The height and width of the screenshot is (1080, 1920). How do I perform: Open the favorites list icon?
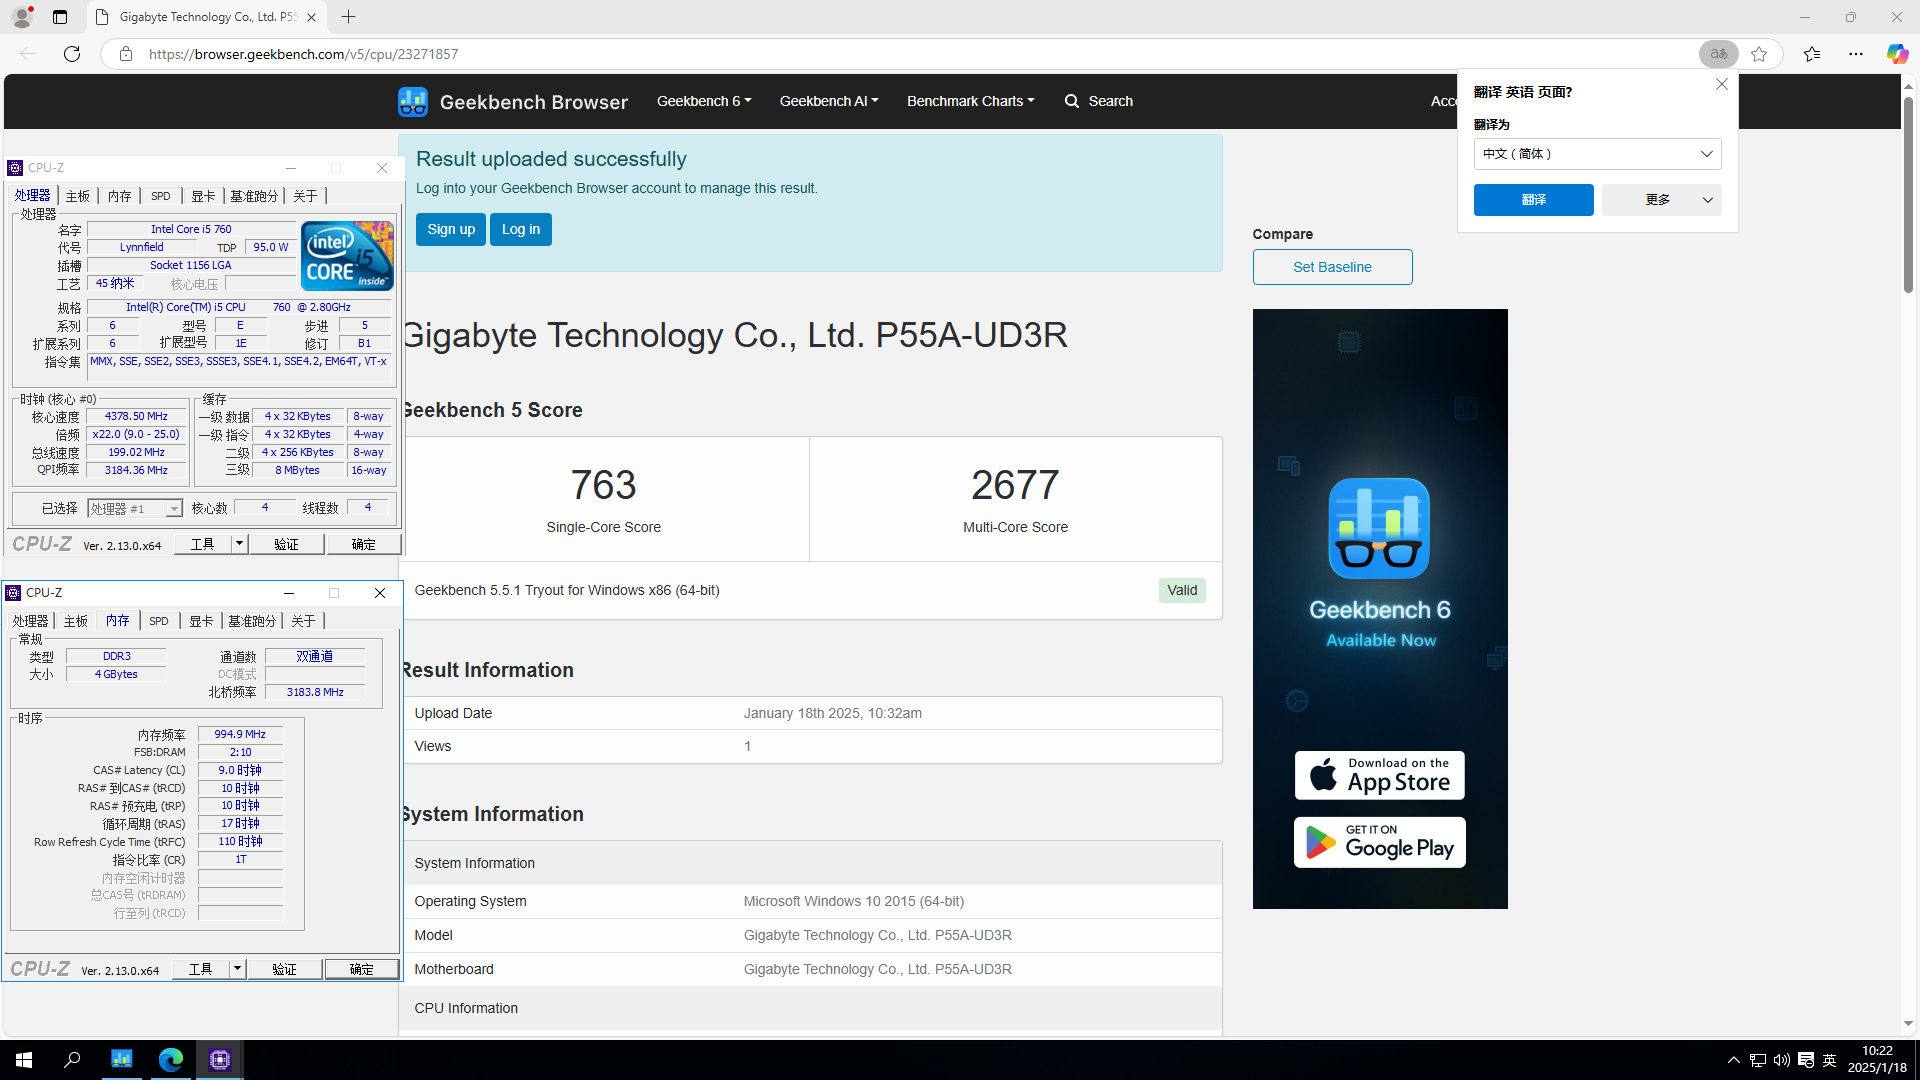1812,54
